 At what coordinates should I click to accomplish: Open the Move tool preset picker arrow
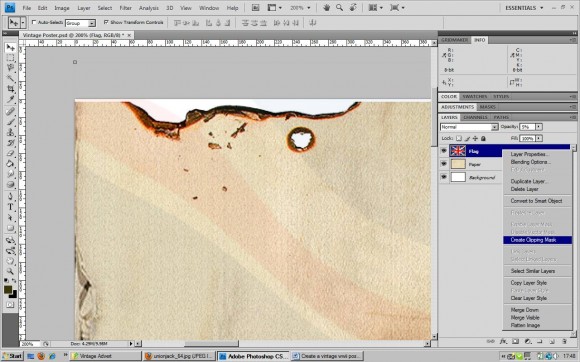pos(23,23)
